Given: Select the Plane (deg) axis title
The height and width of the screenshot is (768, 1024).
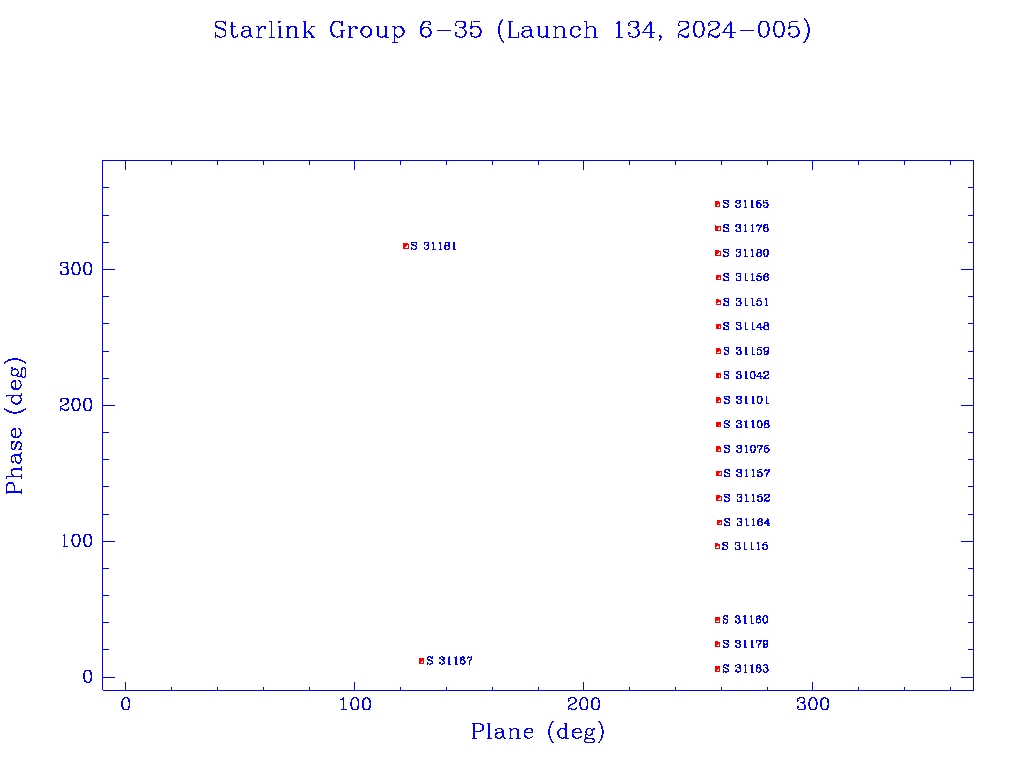Looking at the screenshot, I should [538, 732].
